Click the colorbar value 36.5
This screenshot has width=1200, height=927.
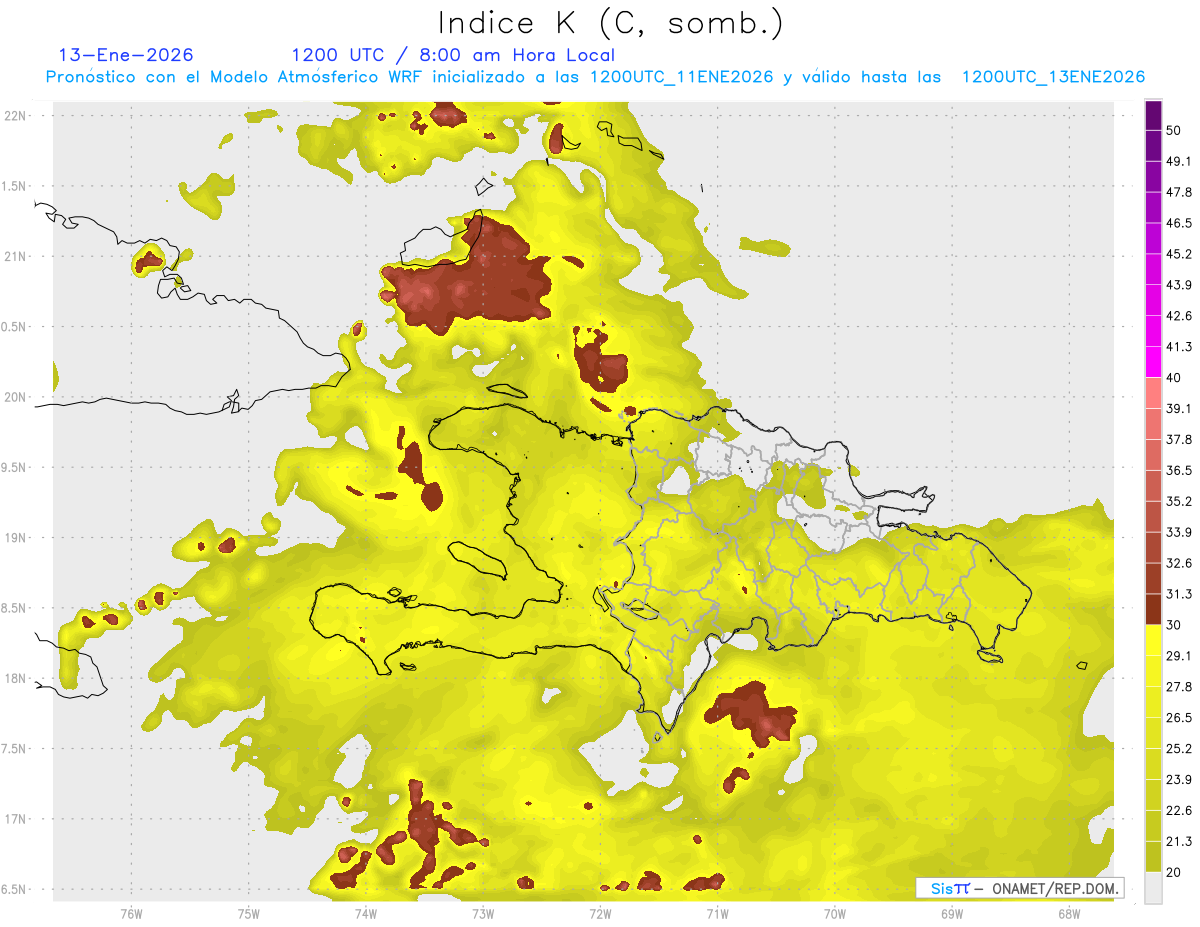pyautogui.click(x=1179, y=470)
